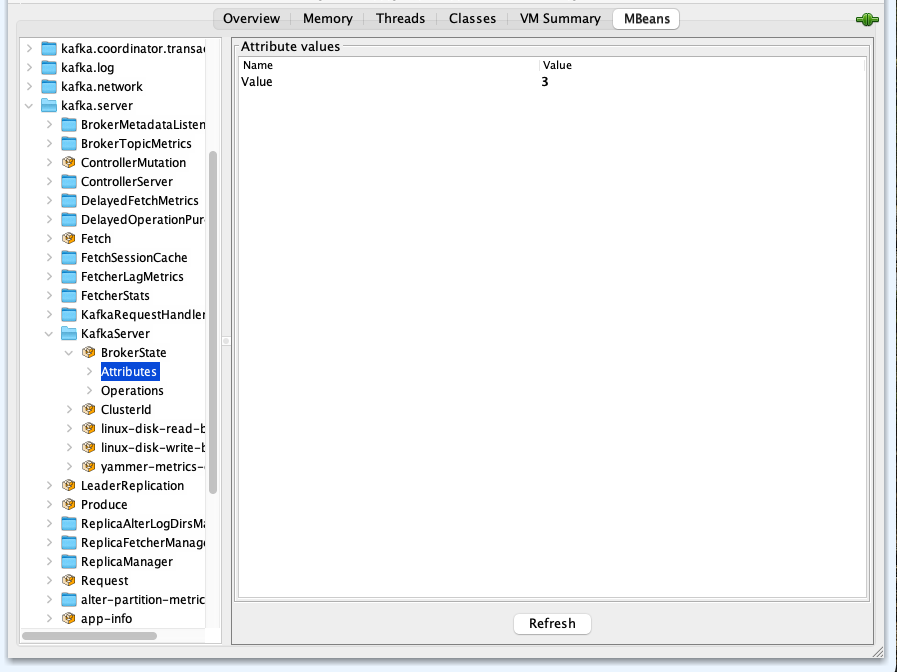Click the attribute value 3 cell
The image size is (897, 672).
702,82
